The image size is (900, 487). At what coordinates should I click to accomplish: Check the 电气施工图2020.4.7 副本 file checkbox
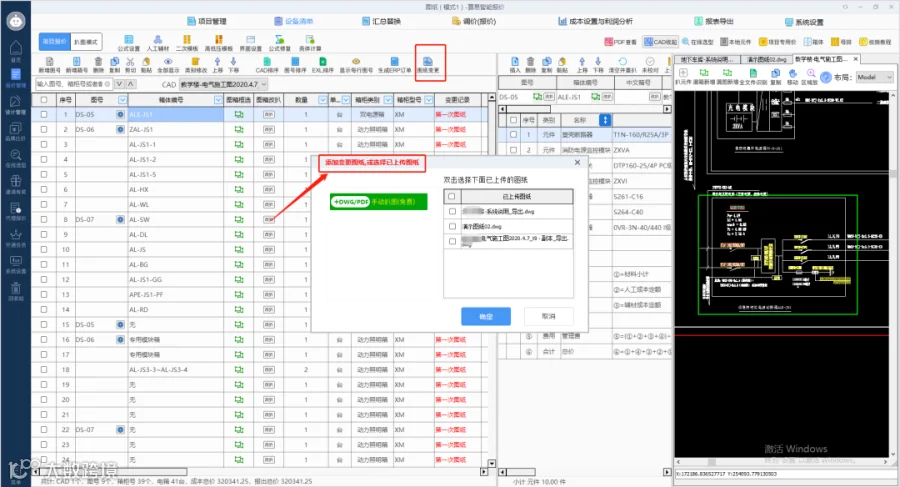coord(452,241)
